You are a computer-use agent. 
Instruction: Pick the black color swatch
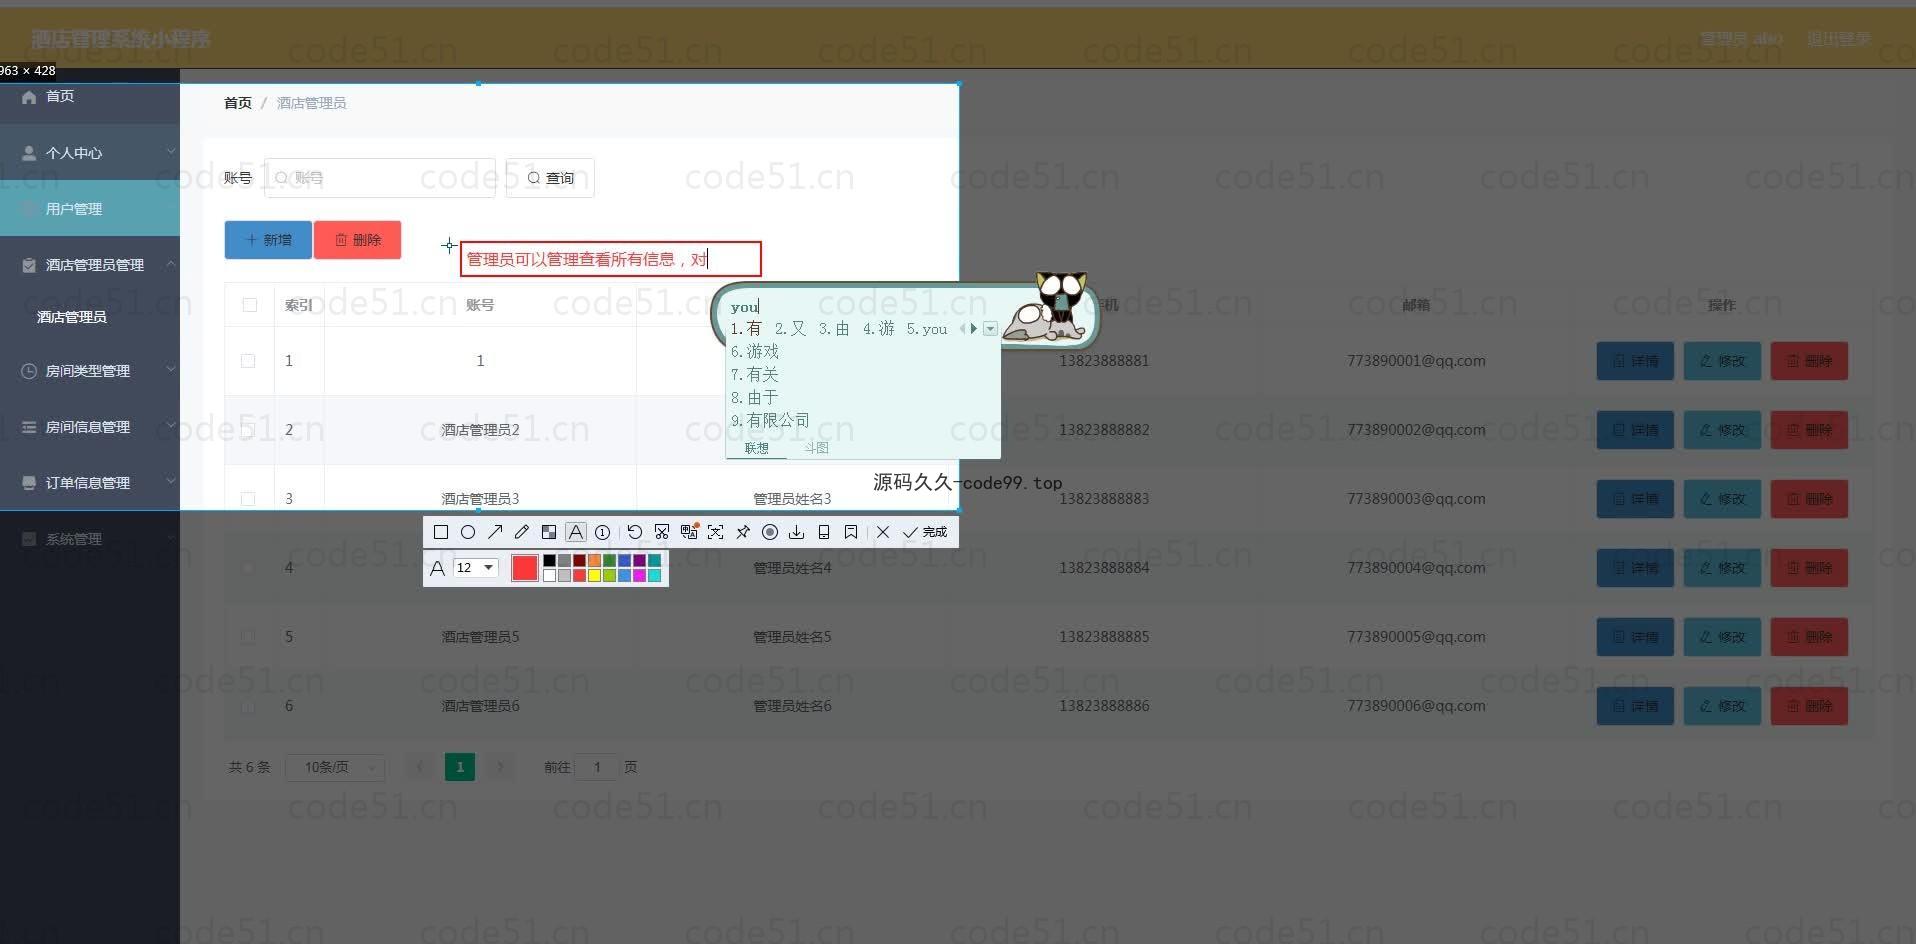point(549,561)
